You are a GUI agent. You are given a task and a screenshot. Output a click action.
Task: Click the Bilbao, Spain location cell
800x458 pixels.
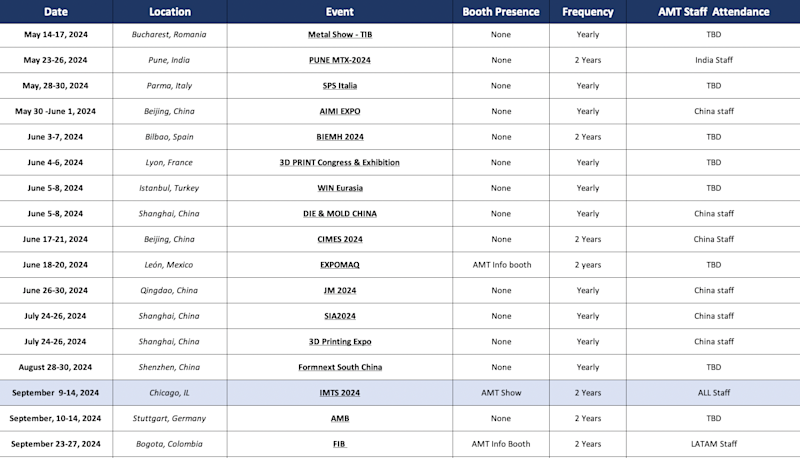(169, 137)
